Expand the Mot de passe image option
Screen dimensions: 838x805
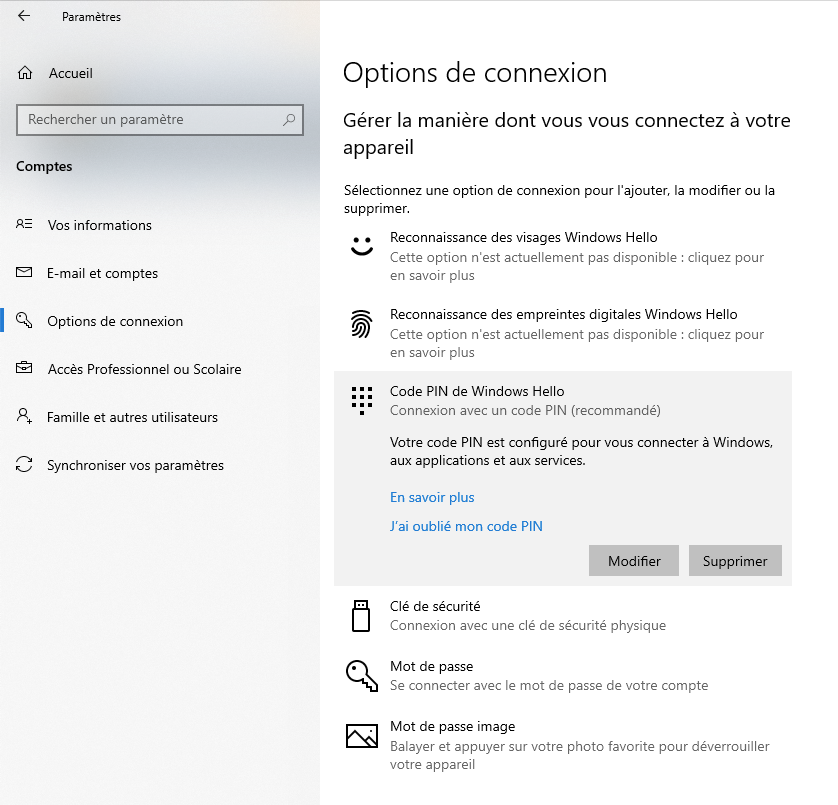coord(563,745)
